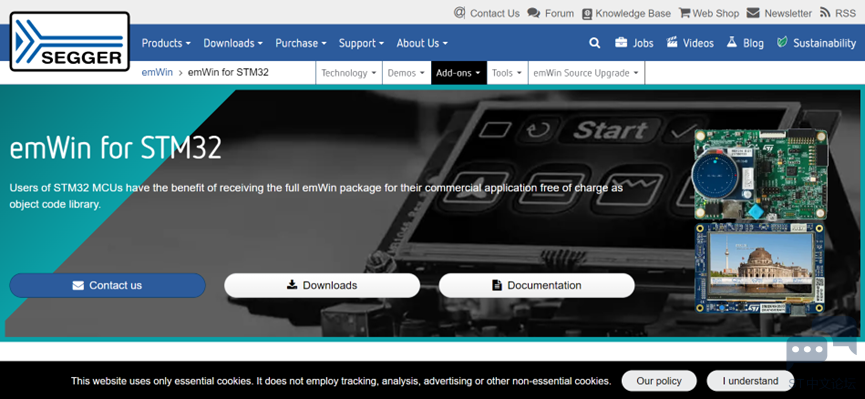Expand the Support menu
The height and width of the screenshot is (399, 865).
(361, 43)
